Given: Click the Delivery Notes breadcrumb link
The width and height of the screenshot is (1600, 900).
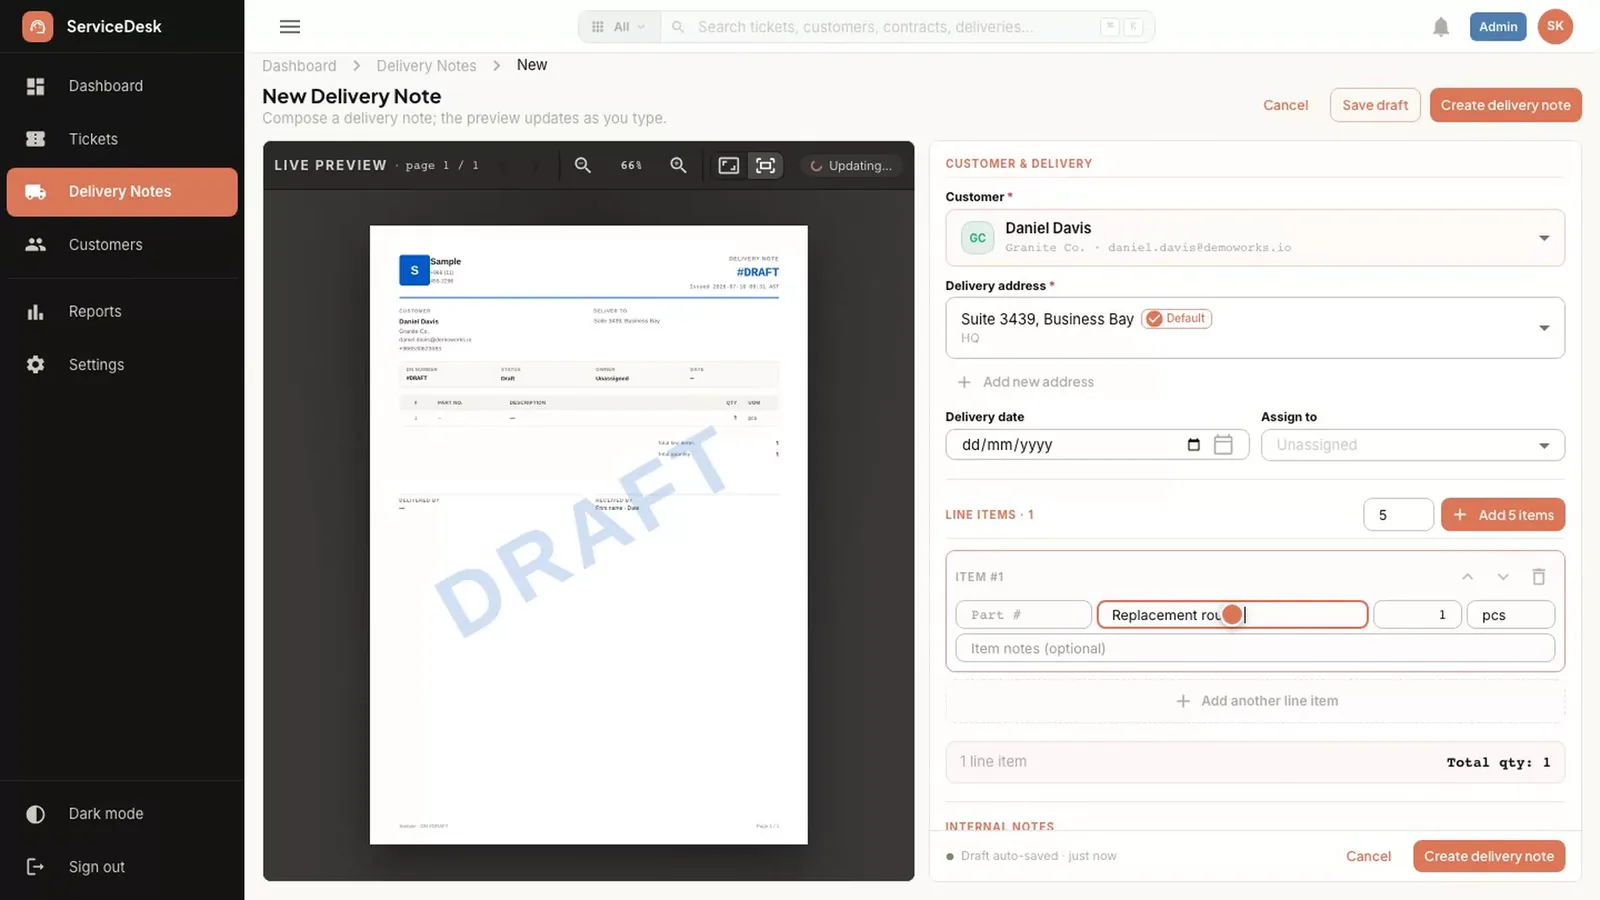Looking at the screenshot, I should (426, 66).
